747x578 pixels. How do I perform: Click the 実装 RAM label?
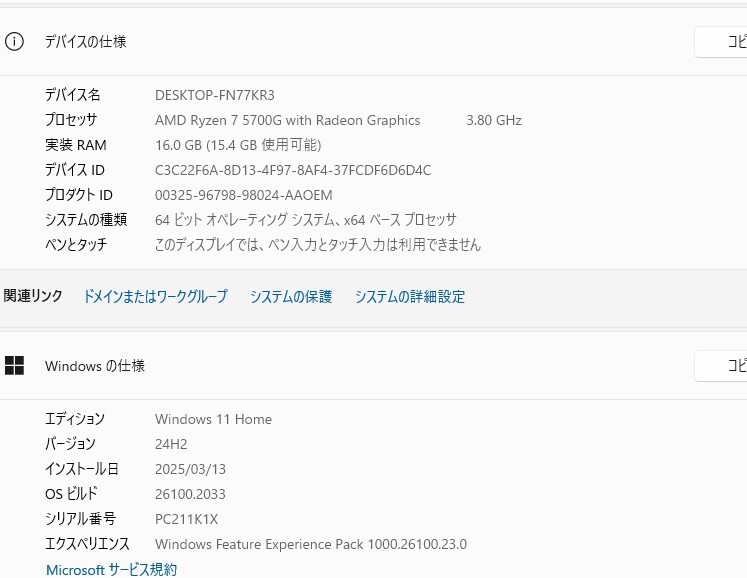(76, 145)
